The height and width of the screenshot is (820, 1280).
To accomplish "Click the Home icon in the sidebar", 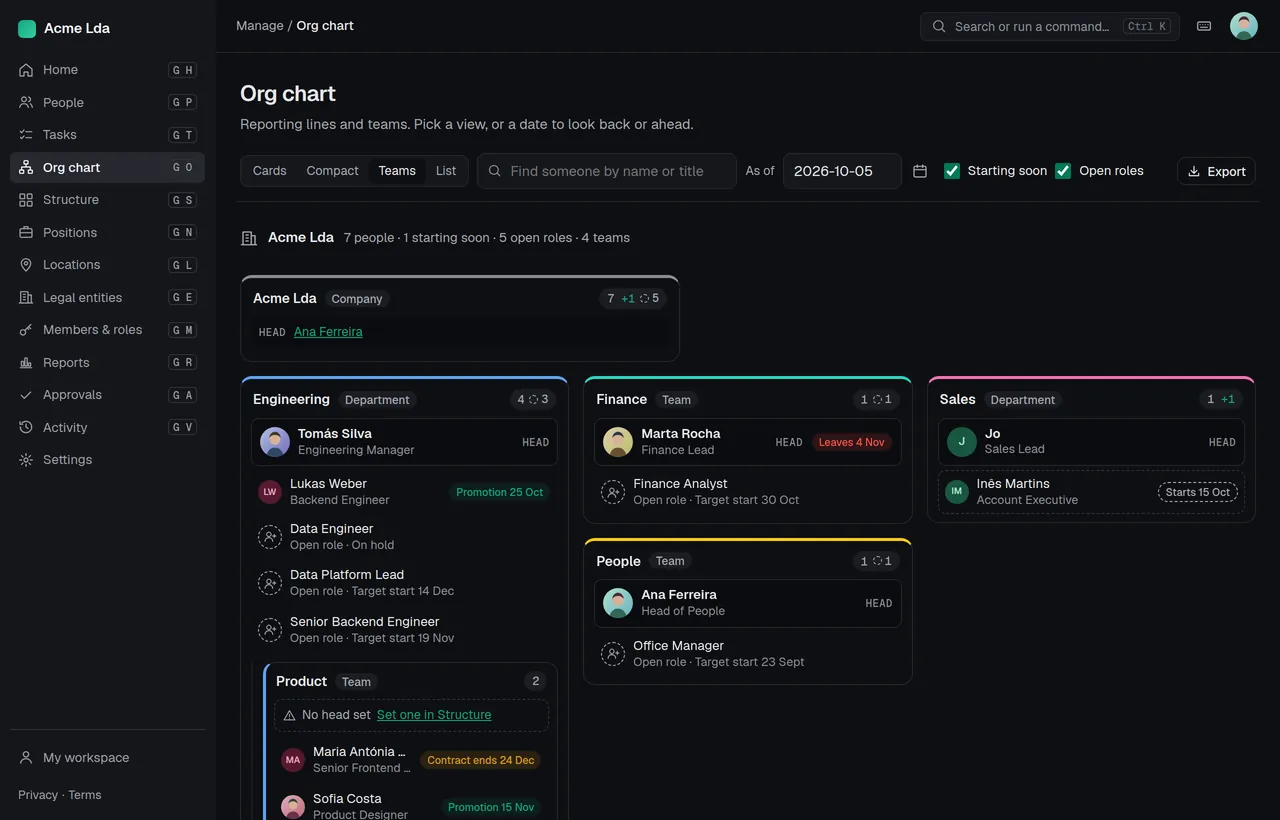I will 26,70.
